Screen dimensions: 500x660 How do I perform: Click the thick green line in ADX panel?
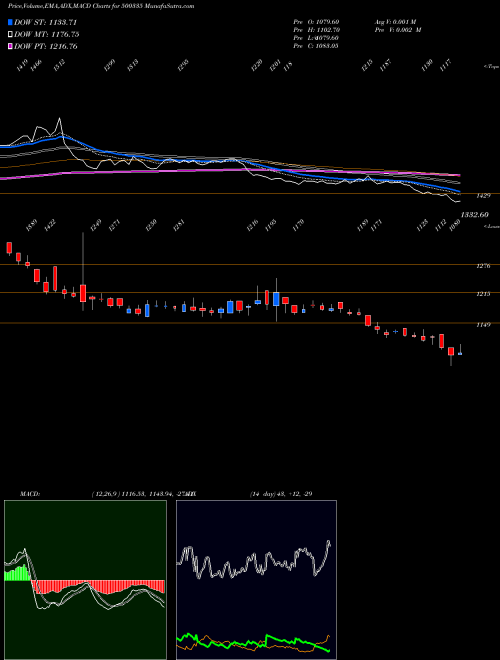pos(253,642)
